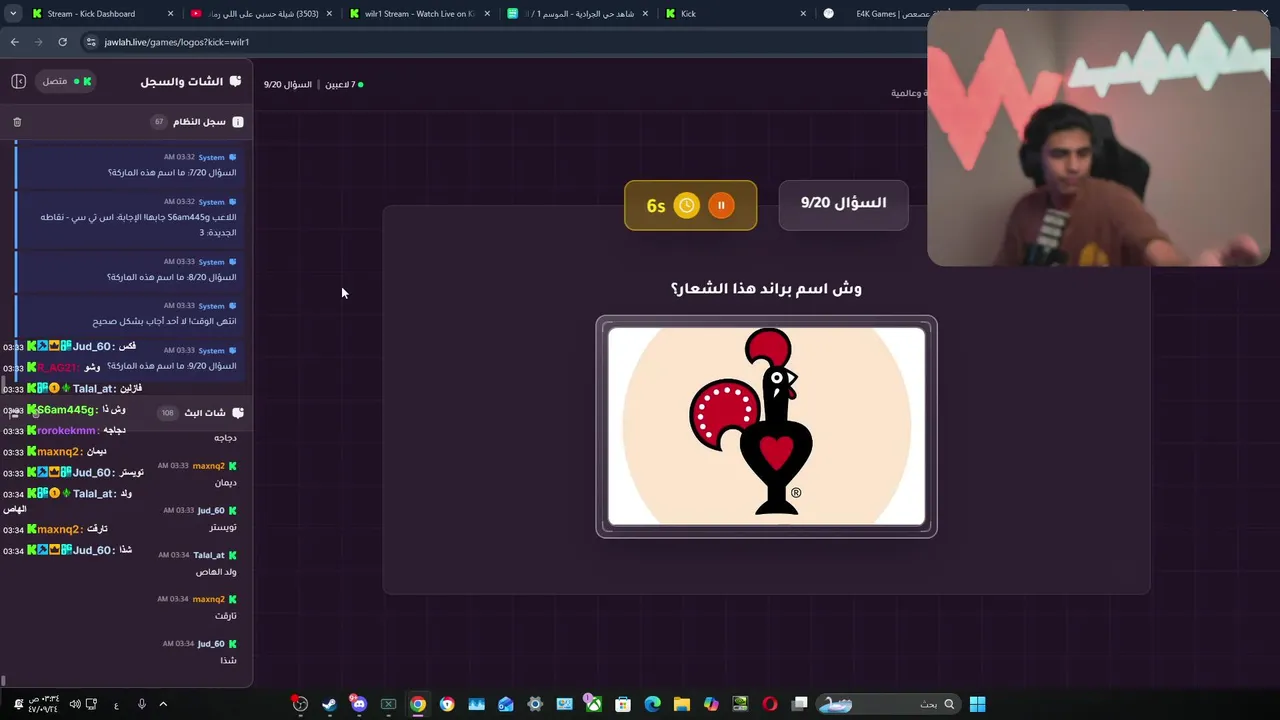Open the Windows Start menu
Image resolution: width=1280 pixels, height=720 pixels.
977,704
